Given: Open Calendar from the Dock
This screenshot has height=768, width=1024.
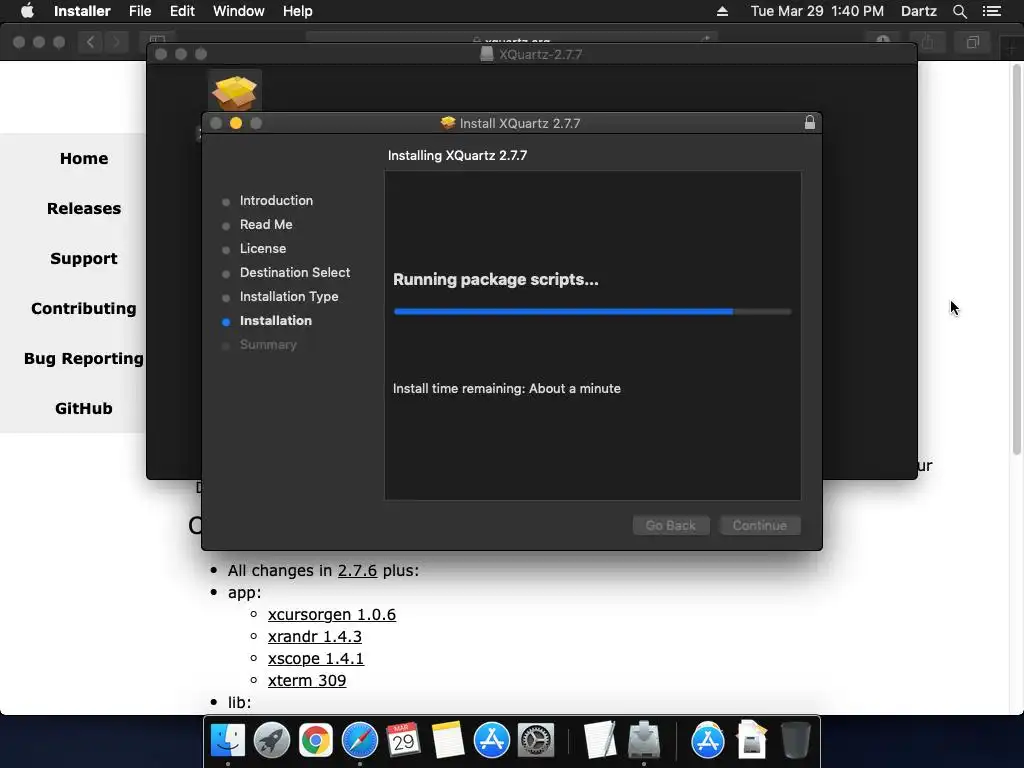Looking at the screenshot, I should 403,740.
